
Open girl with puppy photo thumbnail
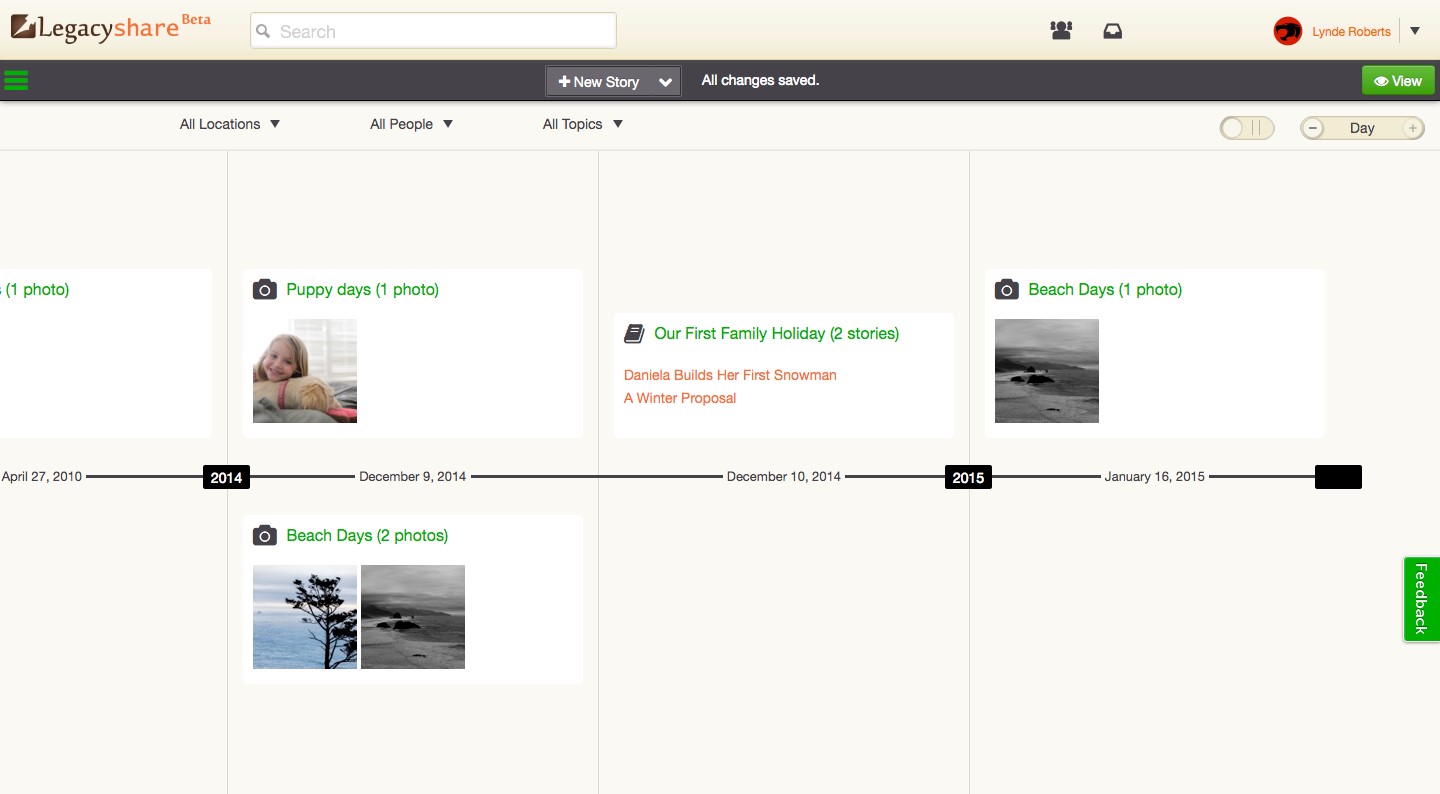coord(305,371)
